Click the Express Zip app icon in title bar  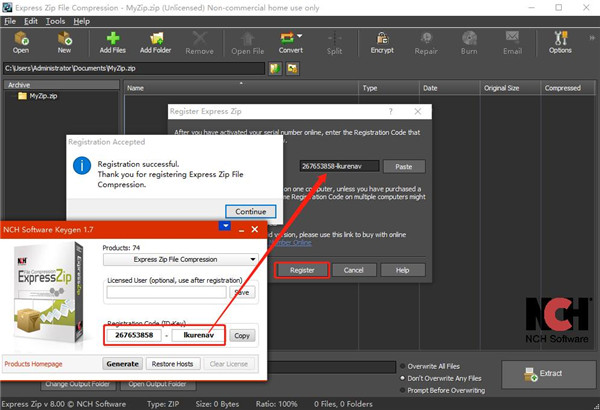[x=7, y=7]
